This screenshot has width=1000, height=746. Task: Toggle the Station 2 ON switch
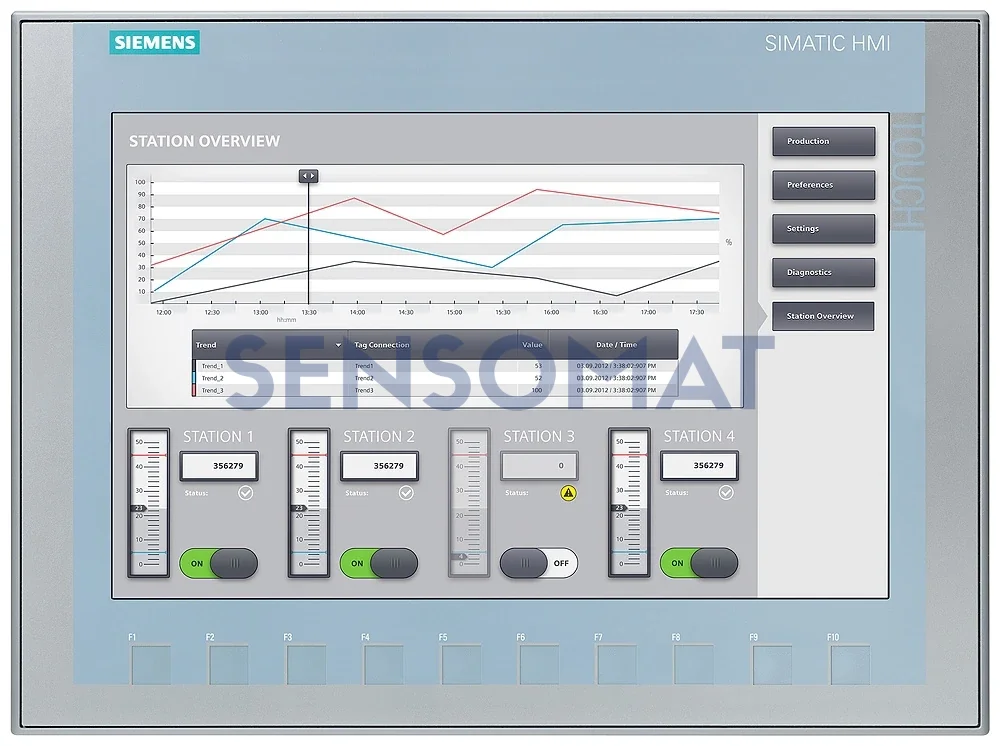click(379, 564)
